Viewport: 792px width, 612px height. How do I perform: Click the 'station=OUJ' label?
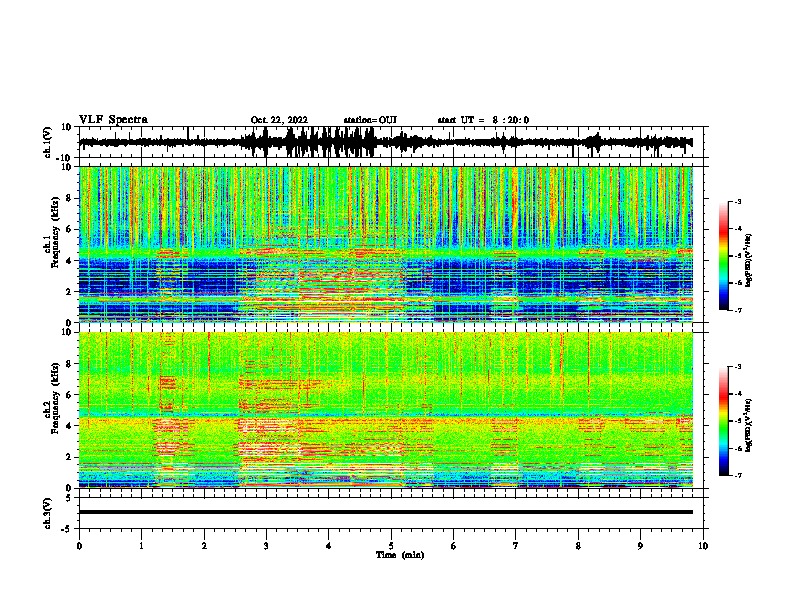point(370,120)
